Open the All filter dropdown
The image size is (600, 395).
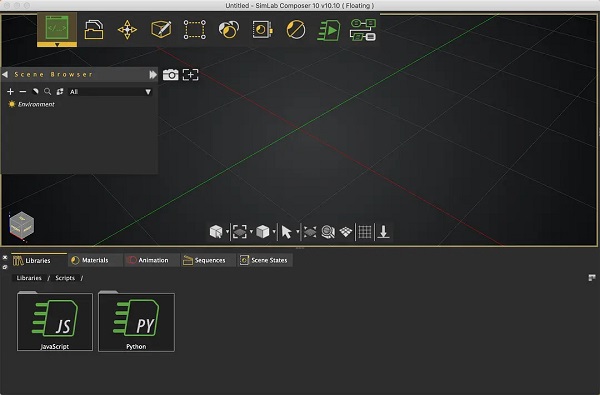(x=110, y=91)
